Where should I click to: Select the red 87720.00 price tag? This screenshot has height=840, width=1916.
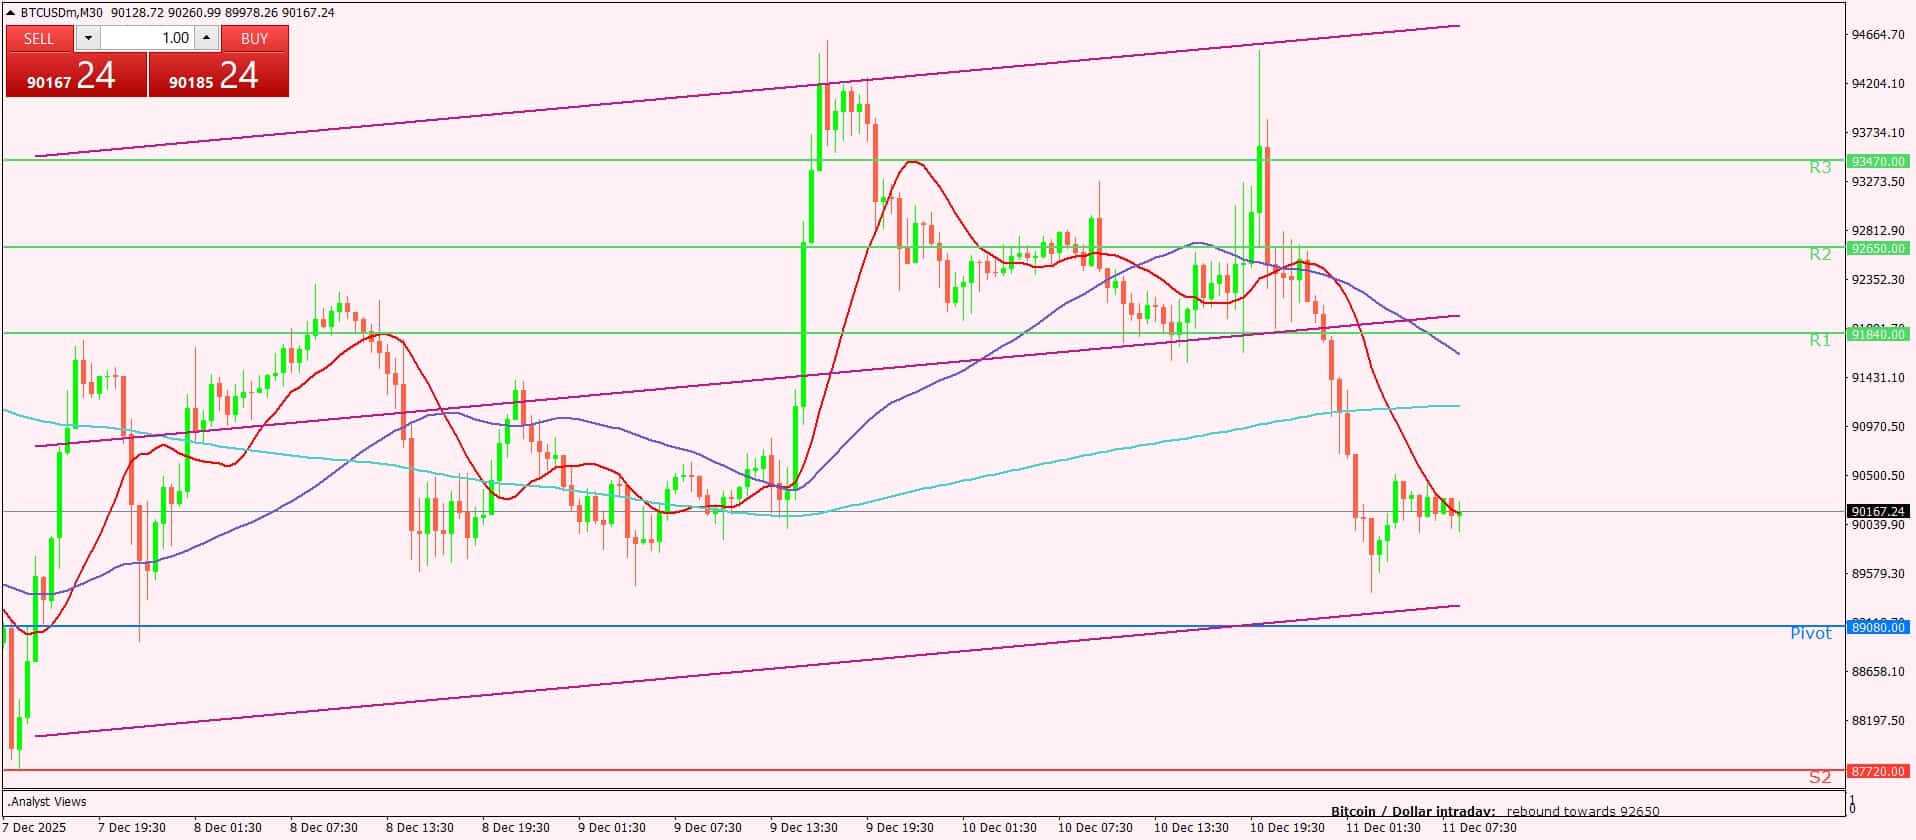[x=1877, y=772]
